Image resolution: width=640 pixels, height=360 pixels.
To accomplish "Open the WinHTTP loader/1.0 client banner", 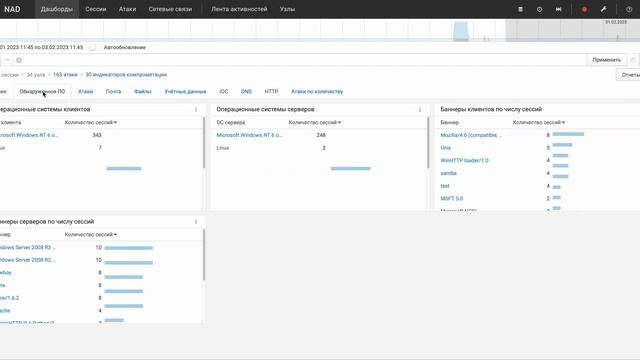I will [x=464, y=160].
